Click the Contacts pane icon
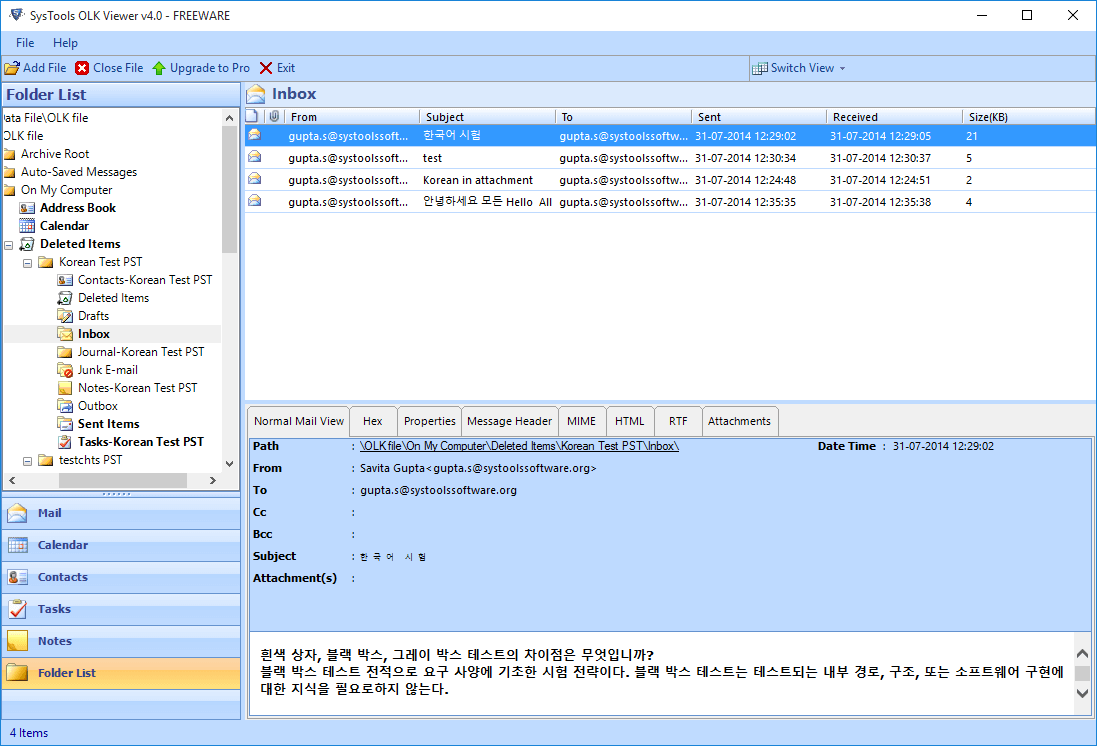Image resolution: width=1097 pixels, height=746 pixels. pyautogui.click(x=17, y=577)
